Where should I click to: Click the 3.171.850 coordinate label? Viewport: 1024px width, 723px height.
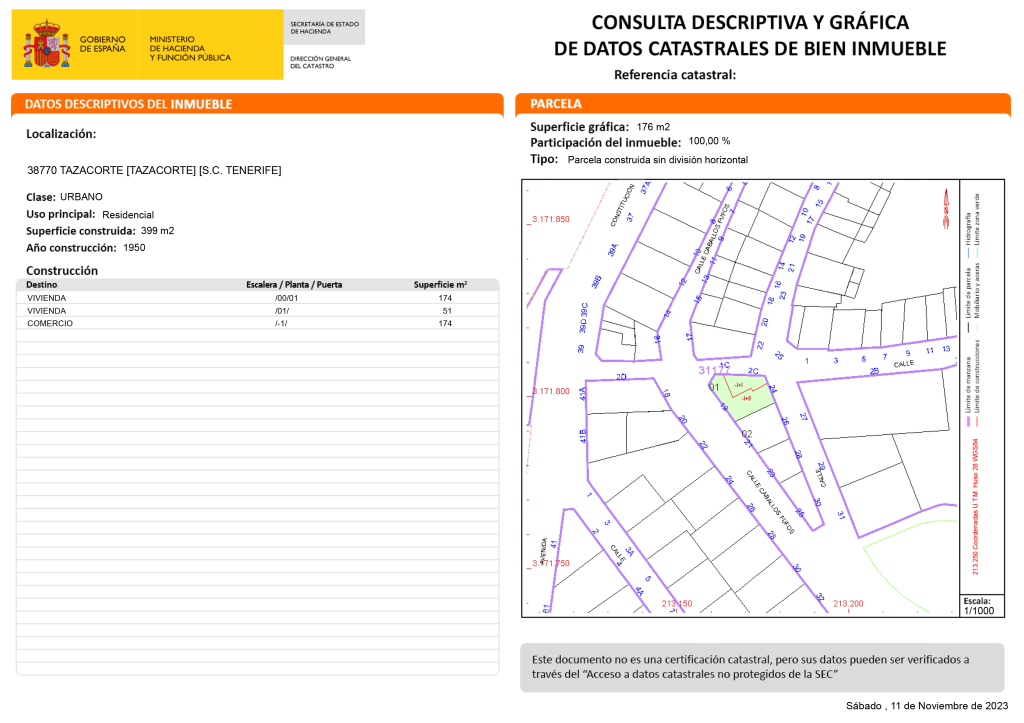pos(550,219)
